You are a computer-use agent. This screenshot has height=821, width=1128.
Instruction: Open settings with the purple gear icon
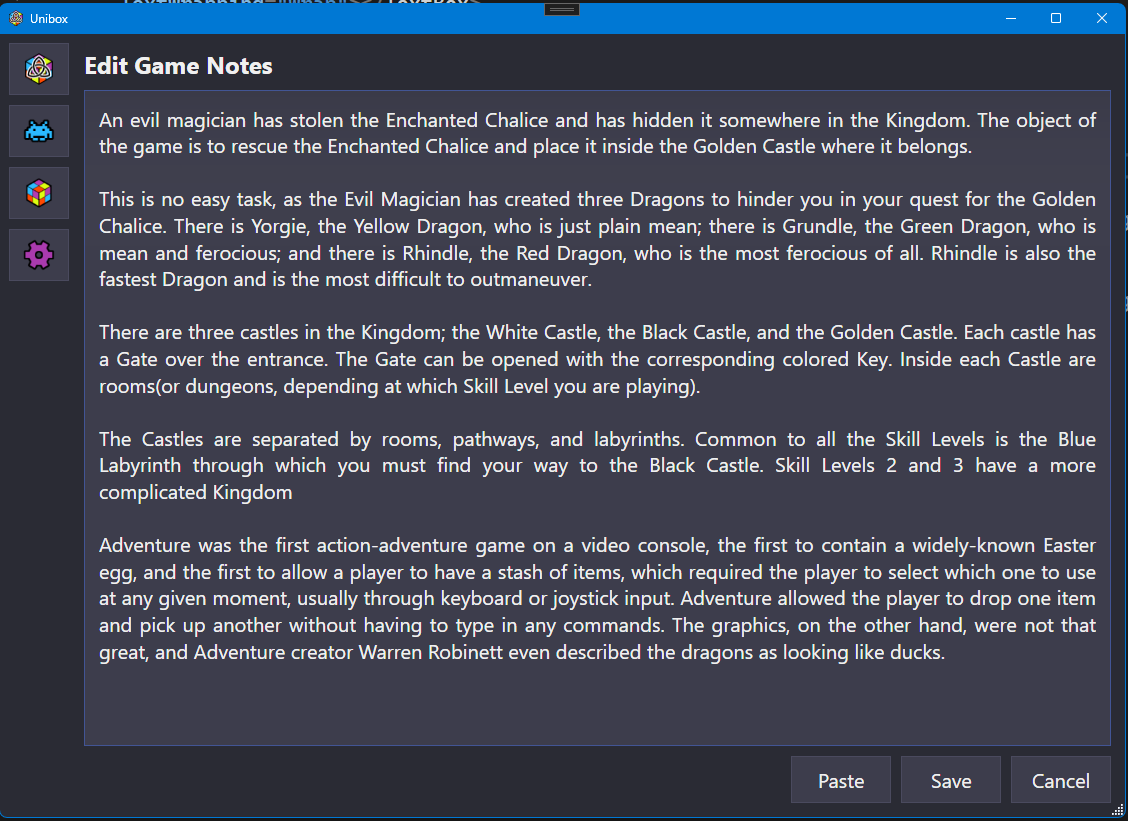[x=39, y=255]
